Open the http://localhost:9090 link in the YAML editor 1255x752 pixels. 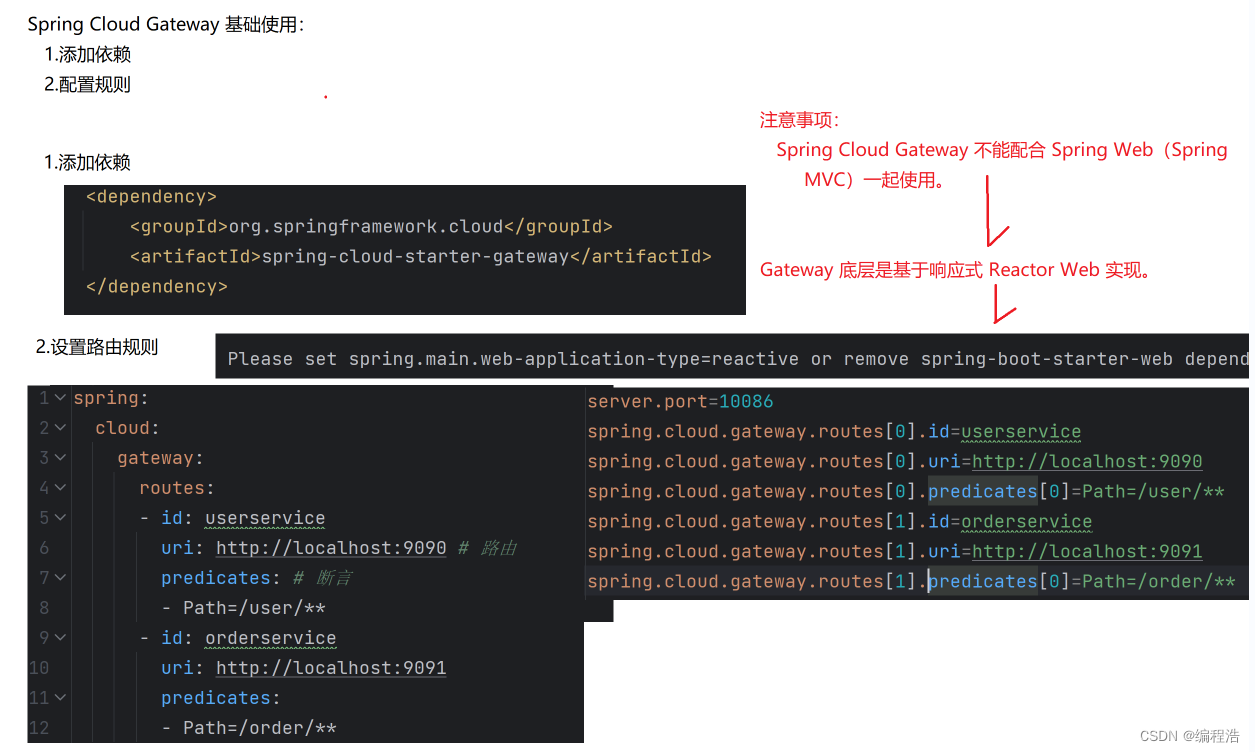pos(331,548)
